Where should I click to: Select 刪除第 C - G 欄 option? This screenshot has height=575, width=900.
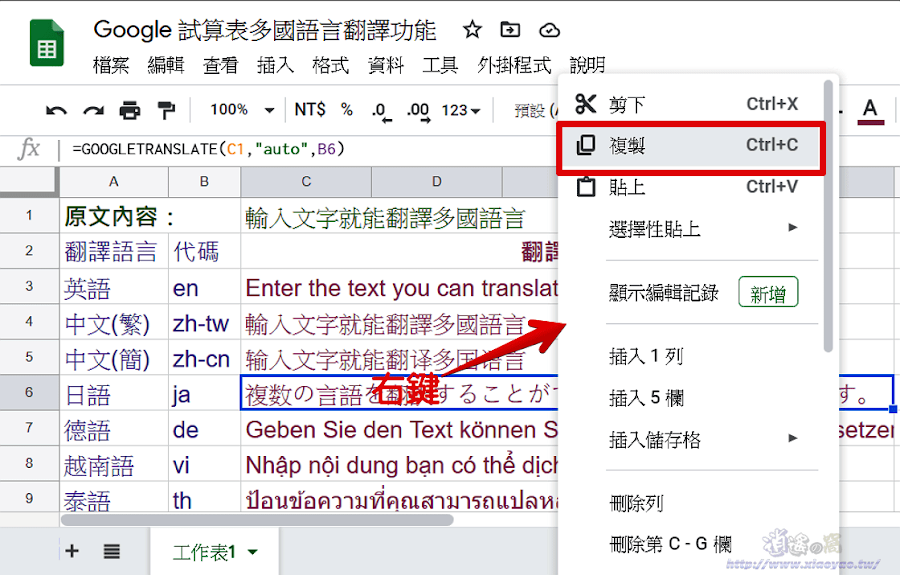(x=670, y=543)
